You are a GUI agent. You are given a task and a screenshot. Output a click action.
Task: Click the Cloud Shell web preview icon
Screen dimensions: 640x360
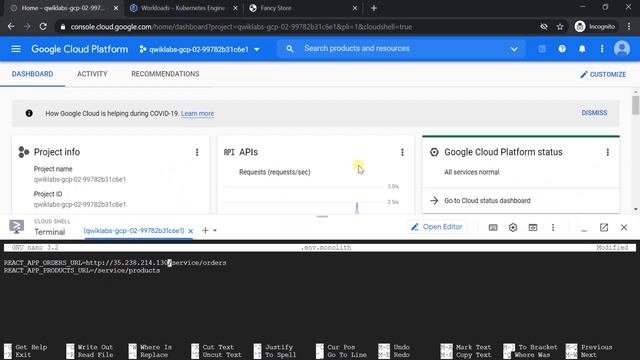tap(533, 227)
